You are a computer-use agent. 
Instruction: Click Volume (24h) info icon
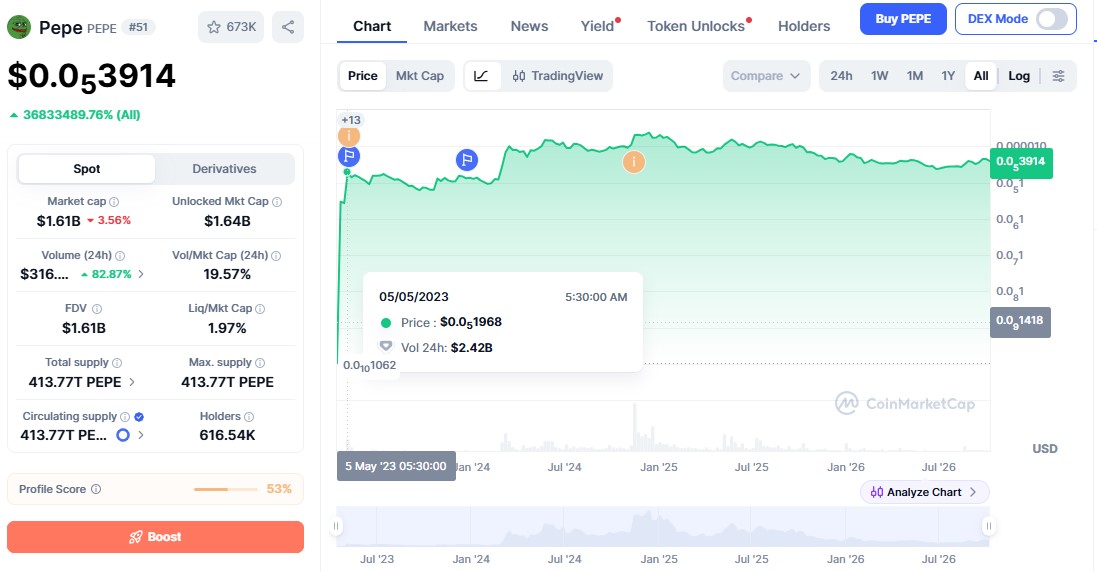tap(120, 256)
